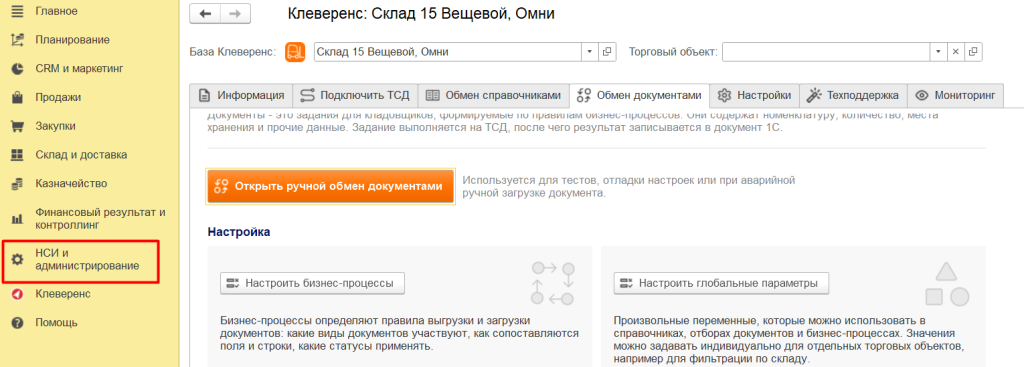This screenshot has width=1024, height=367.
Task: Click the Помощь question mark icon
Action: click(18, 323)
